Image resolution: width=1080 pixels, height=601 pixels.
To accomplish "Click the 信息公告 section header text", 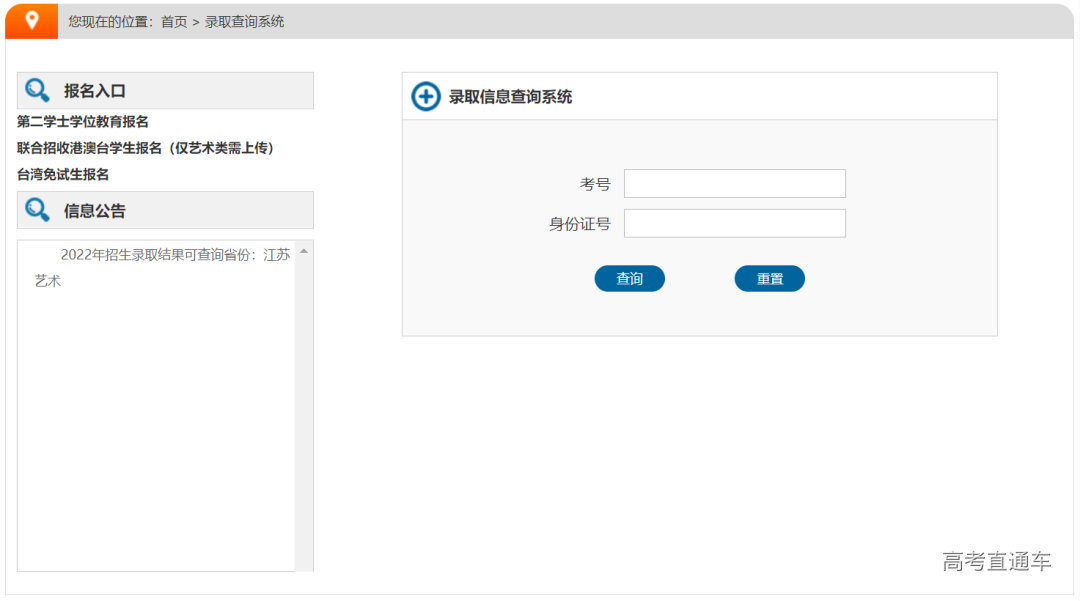I will (95, 211).
